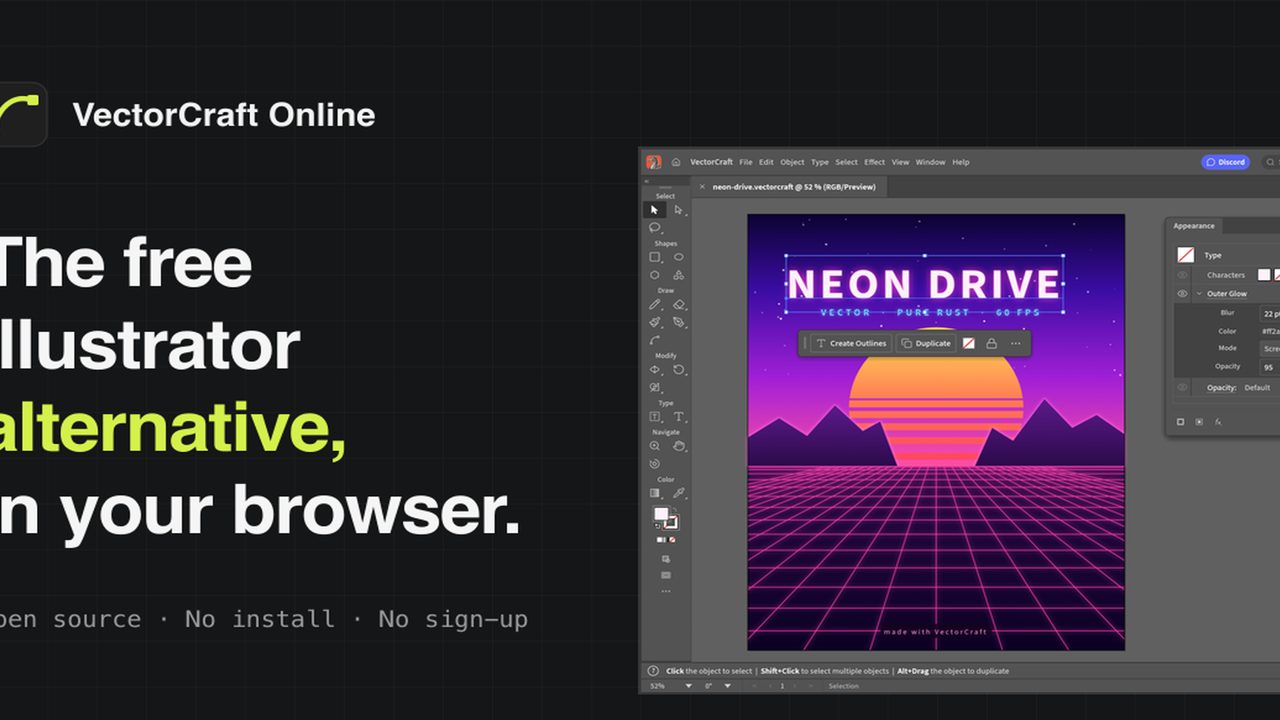1280x720 pixels.
Task: Open the File menu
Action: pos(745,162)
